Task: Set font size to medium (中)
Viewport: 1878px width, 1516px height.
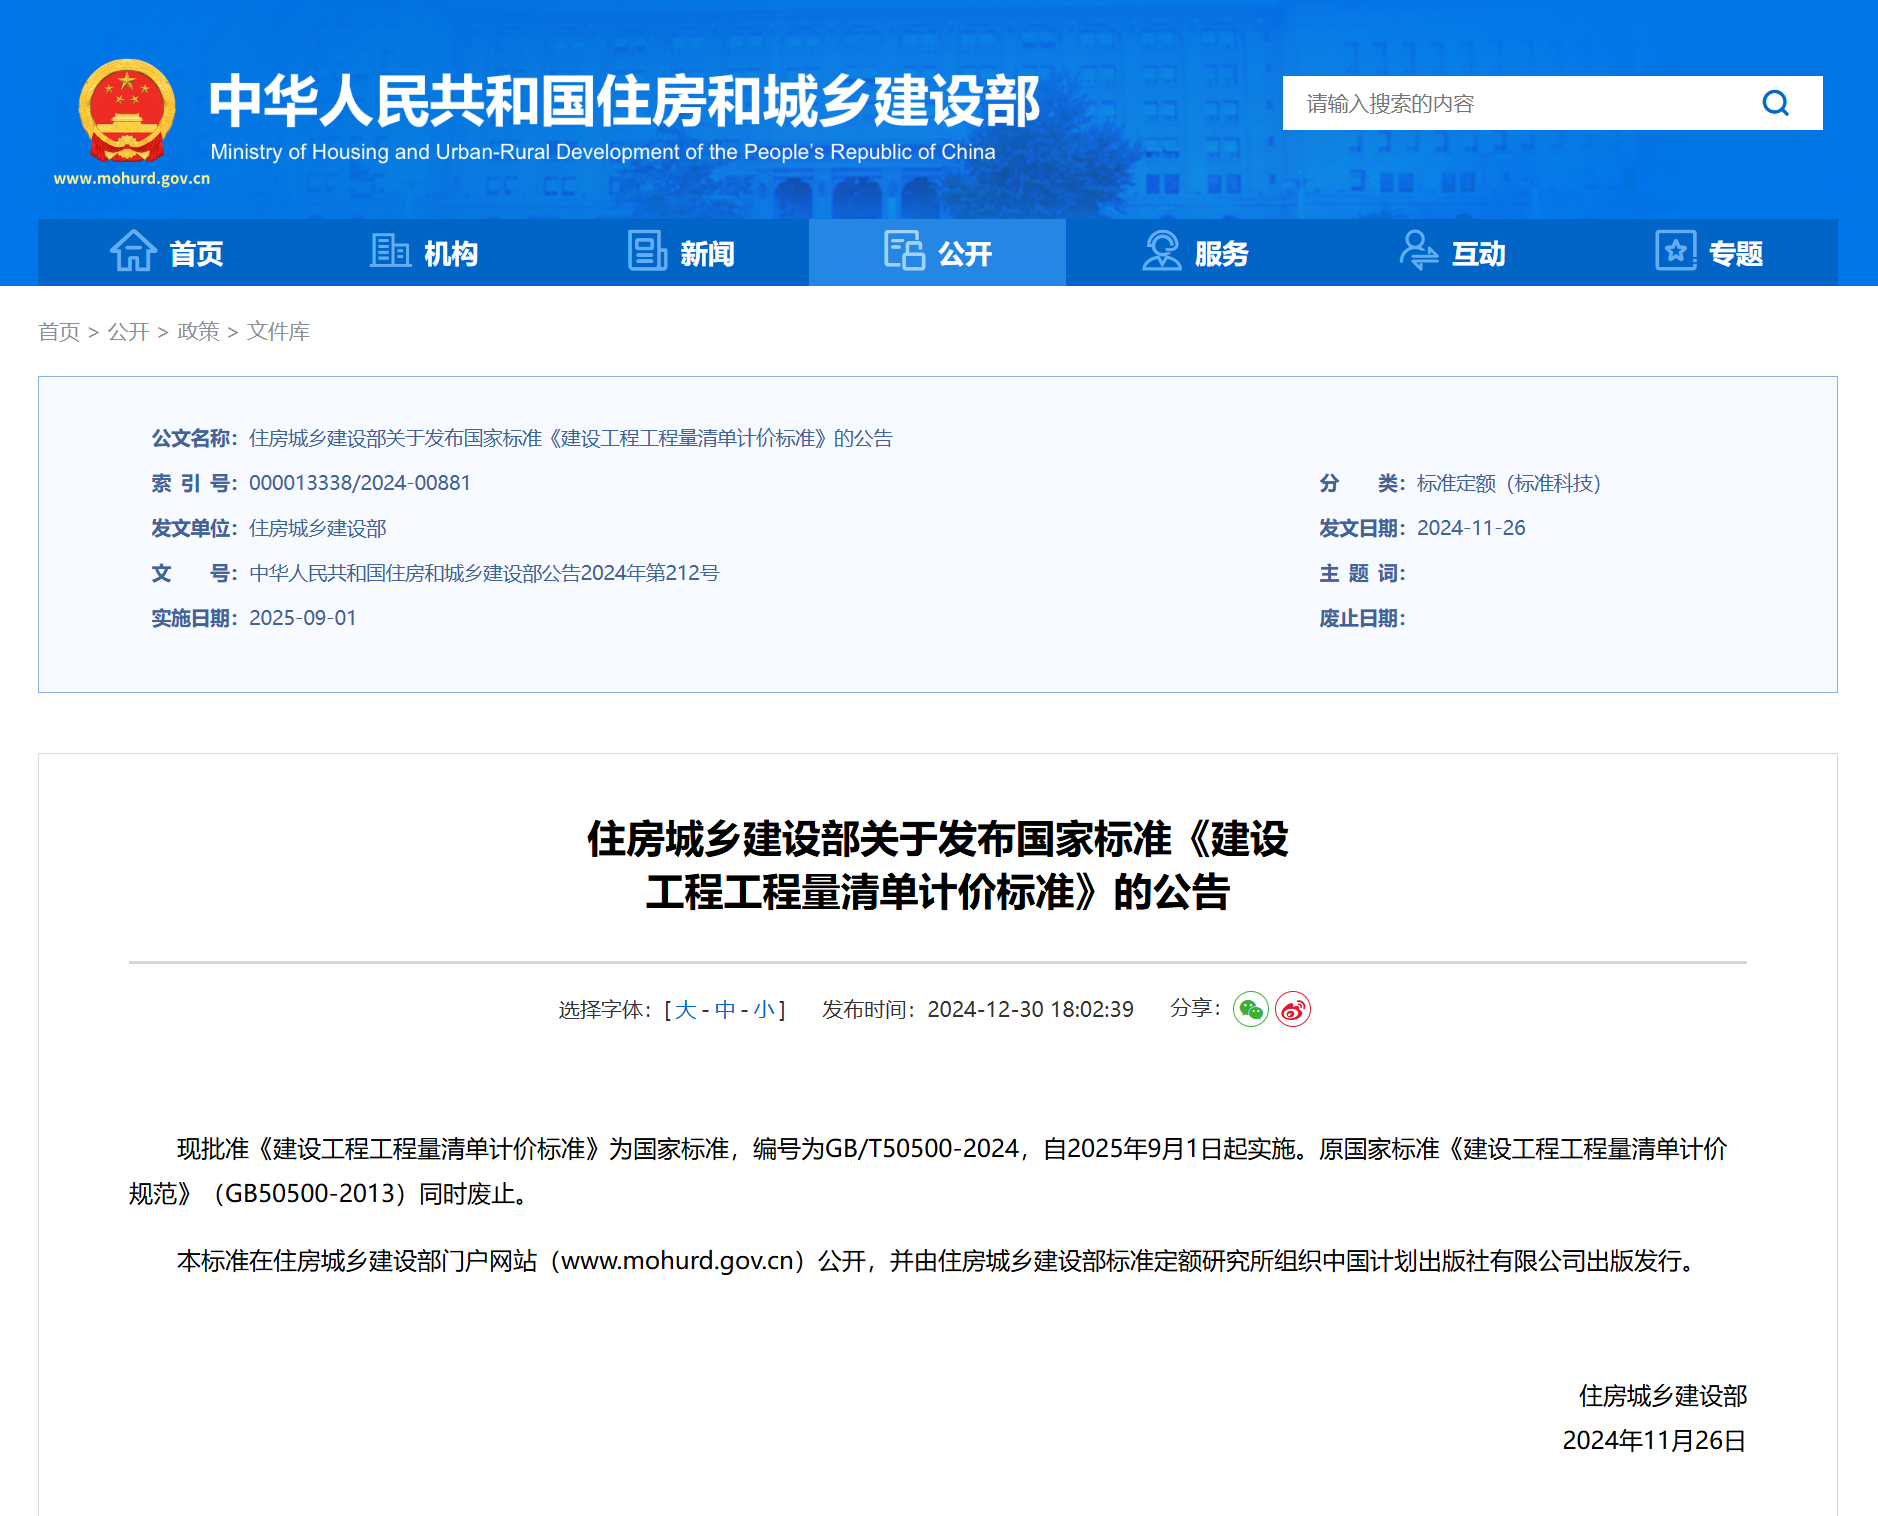Action: click(725, 1010)
